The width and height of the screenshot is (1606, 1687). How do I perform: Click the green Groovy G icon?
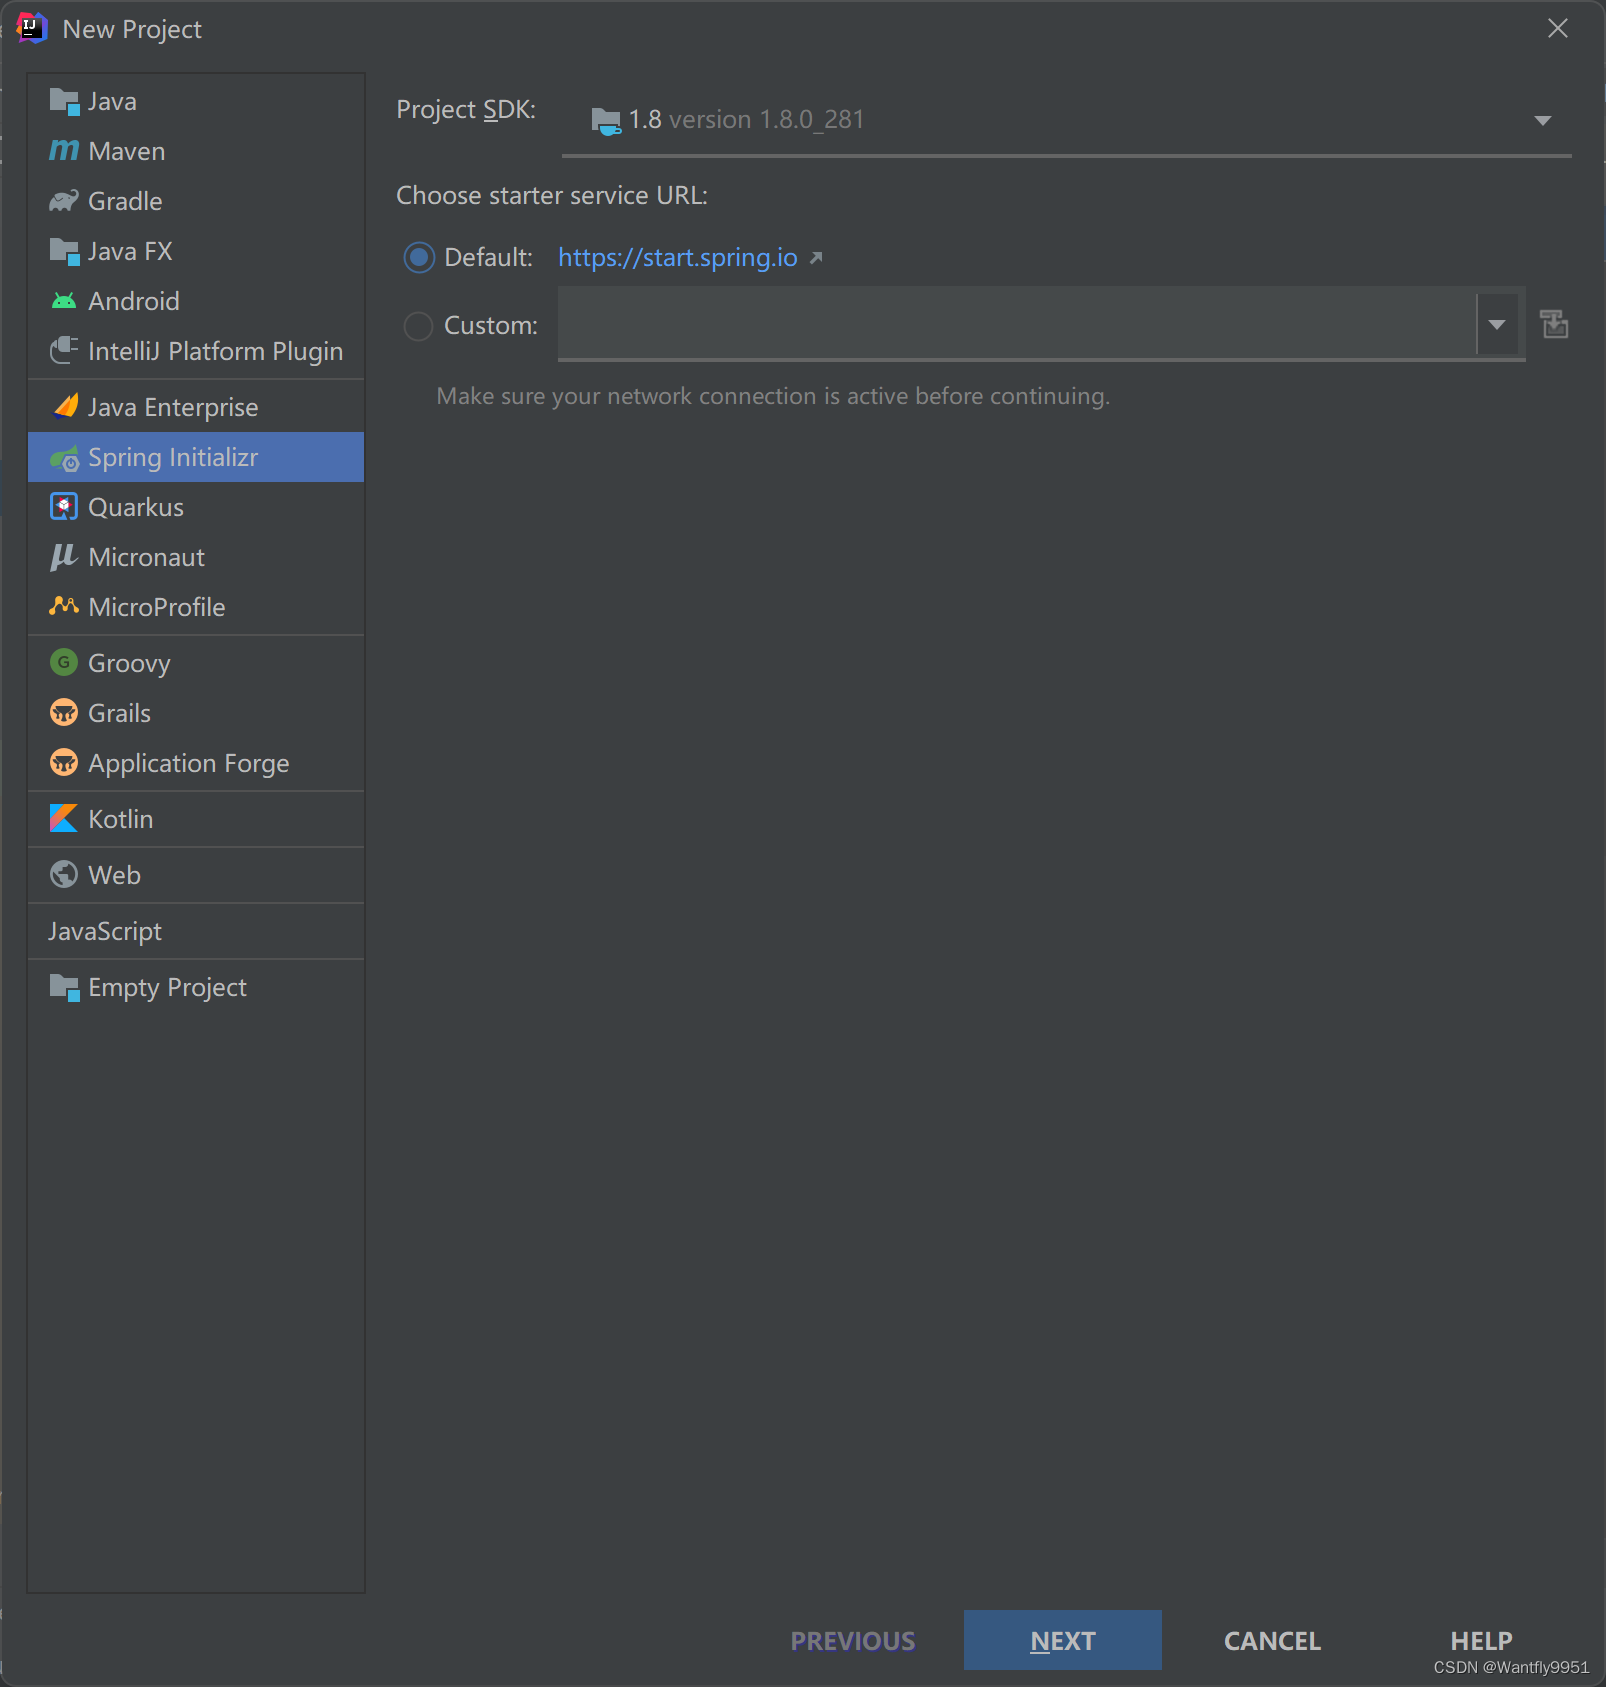[x=64, y=662]
